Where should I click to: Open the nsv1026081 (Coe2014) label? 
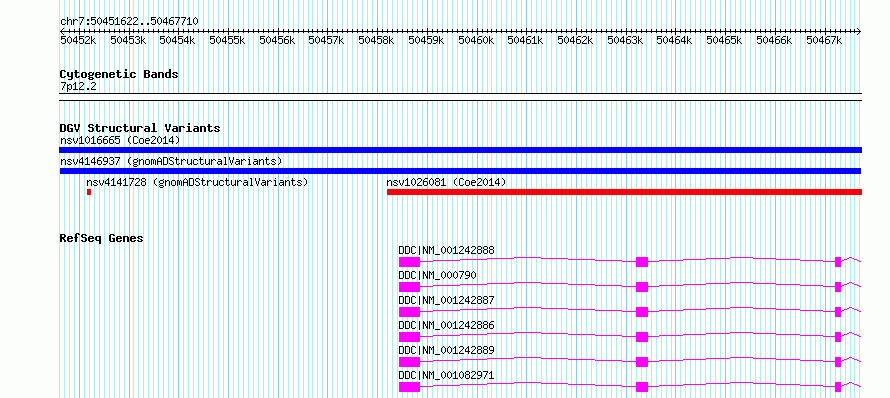pyautogui.click(x=446, y=182)
